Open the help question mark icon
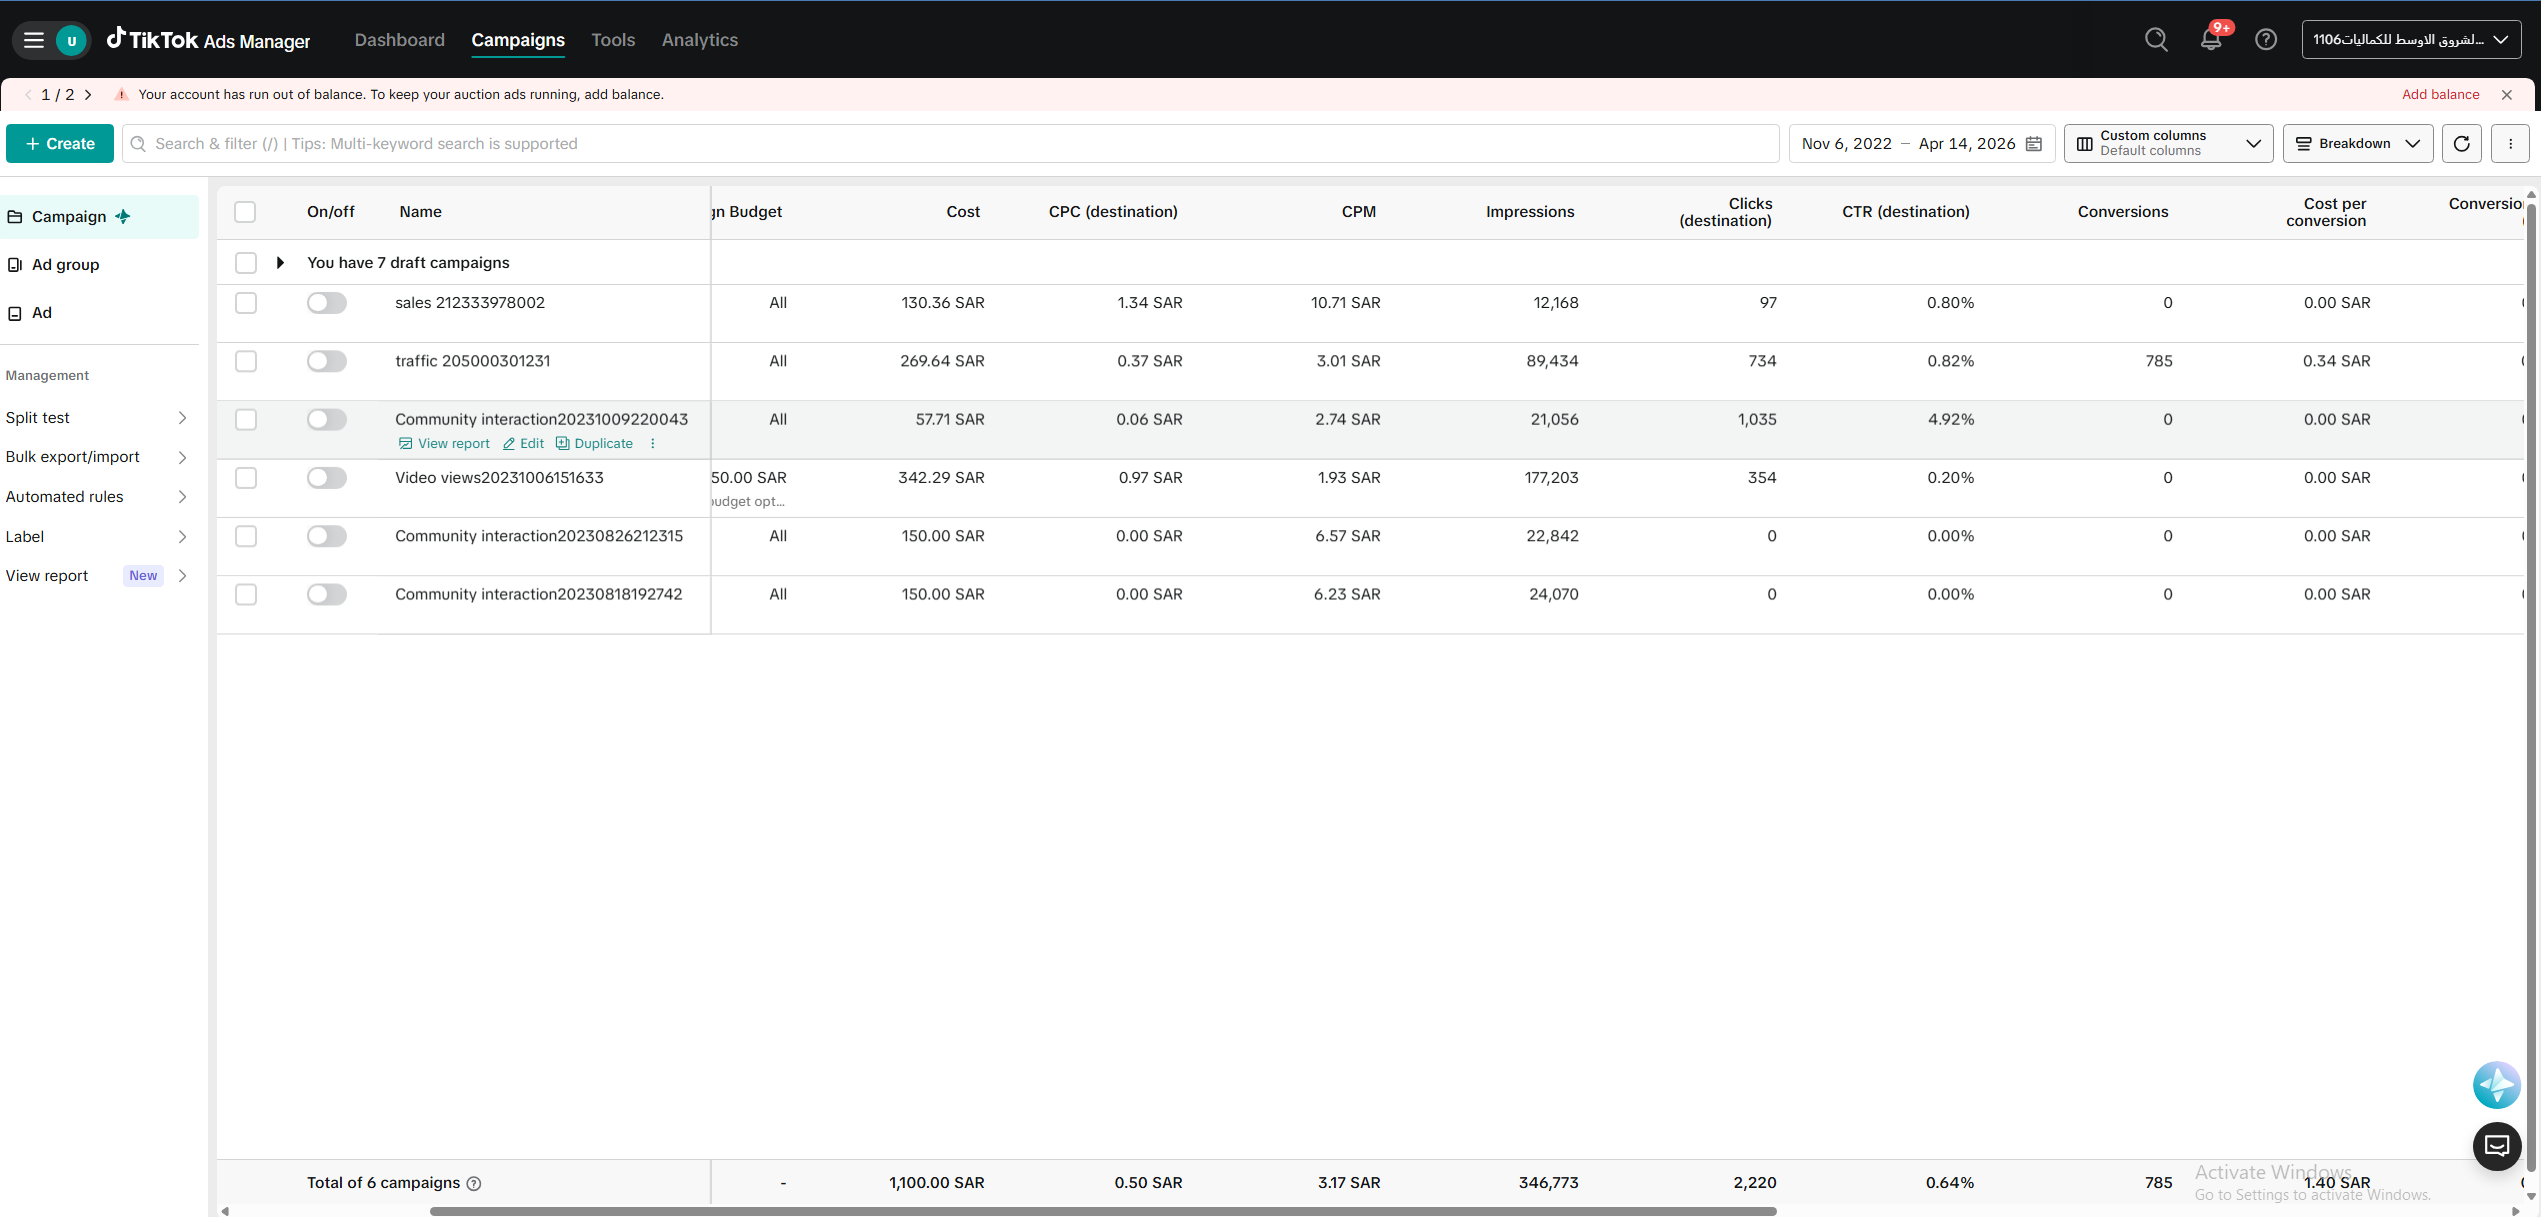The width and height of the screenshot is (2541, 1217). click(x=2266, y=40)
